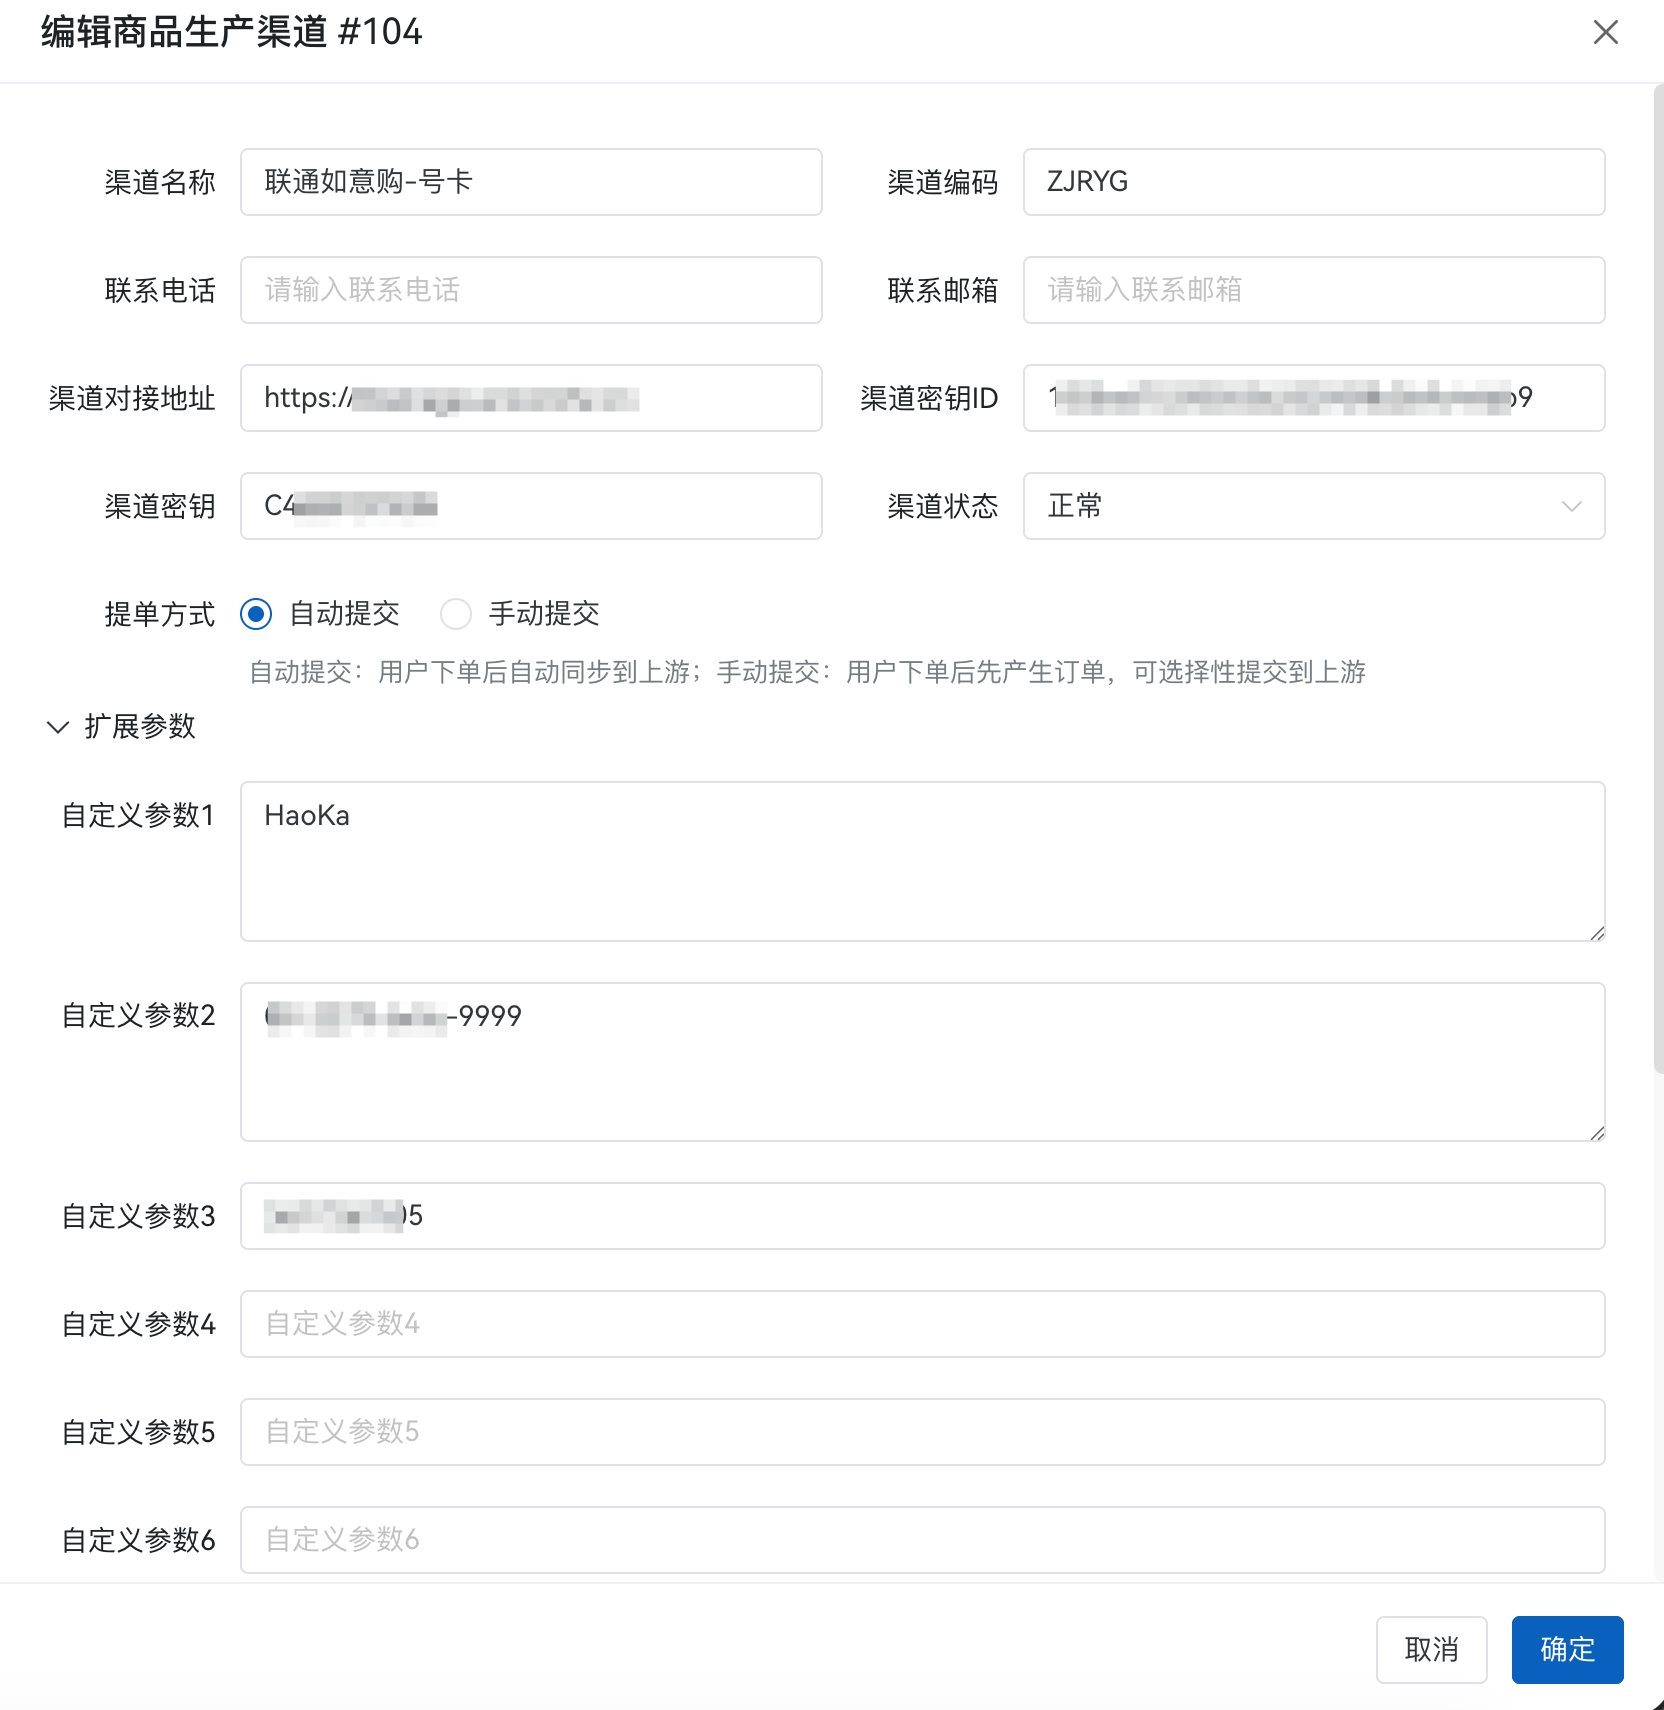Edit 自定义参数1 containing HaoKa

point(921,860)
